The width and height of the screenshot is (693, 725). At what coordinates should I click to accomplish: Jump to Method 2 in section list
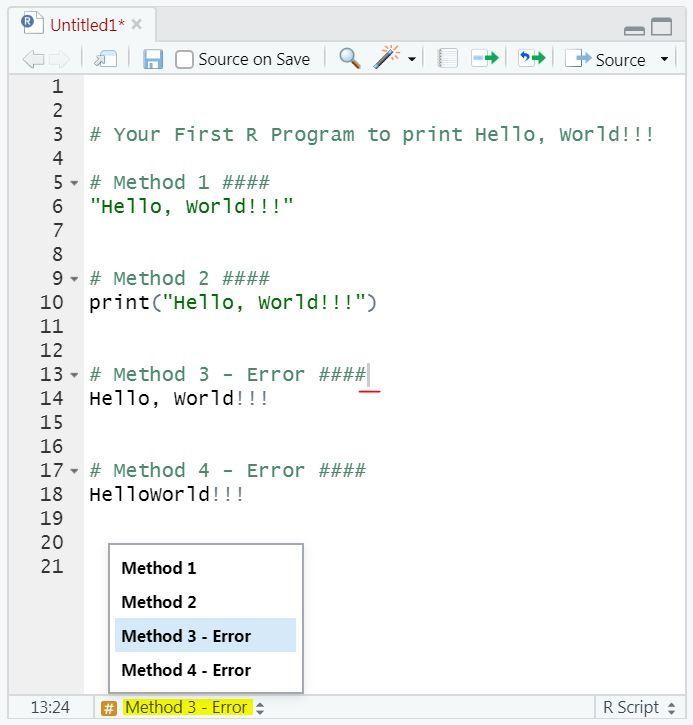[x=205, y=602]
